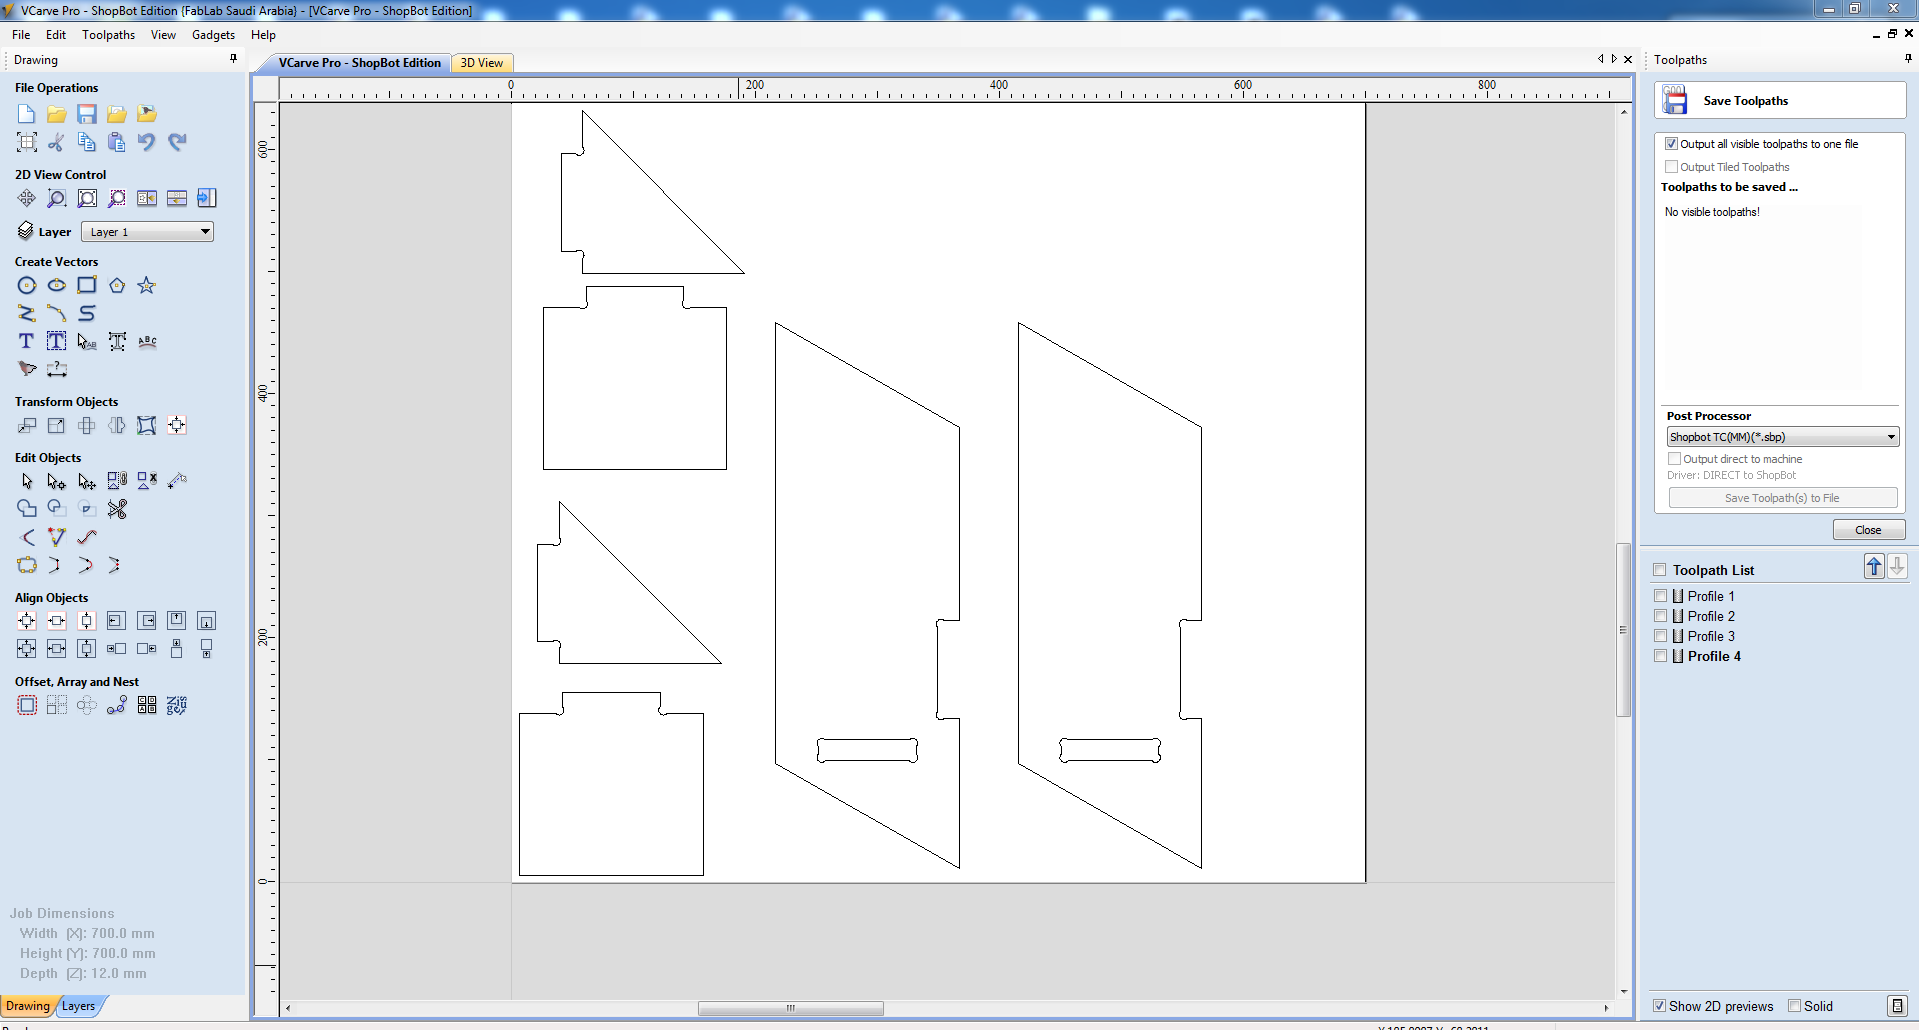The image size is (1919, 1030).
Task: Open the Gadgets menu
Action: (213, 35)
